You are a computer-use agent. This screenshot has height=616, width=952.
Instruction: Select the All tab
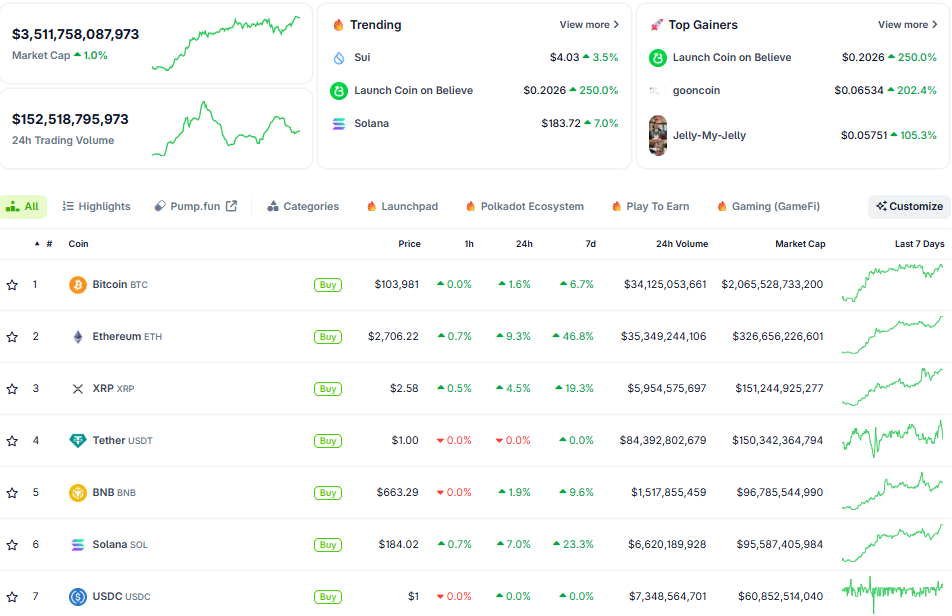[23, 206]
